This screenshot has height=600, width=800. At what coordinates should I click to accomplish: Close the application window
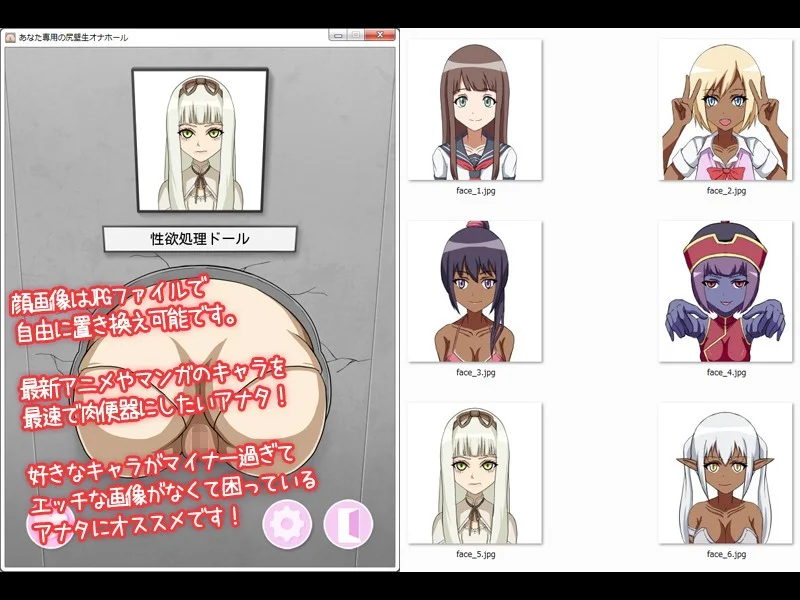(379, 36)
